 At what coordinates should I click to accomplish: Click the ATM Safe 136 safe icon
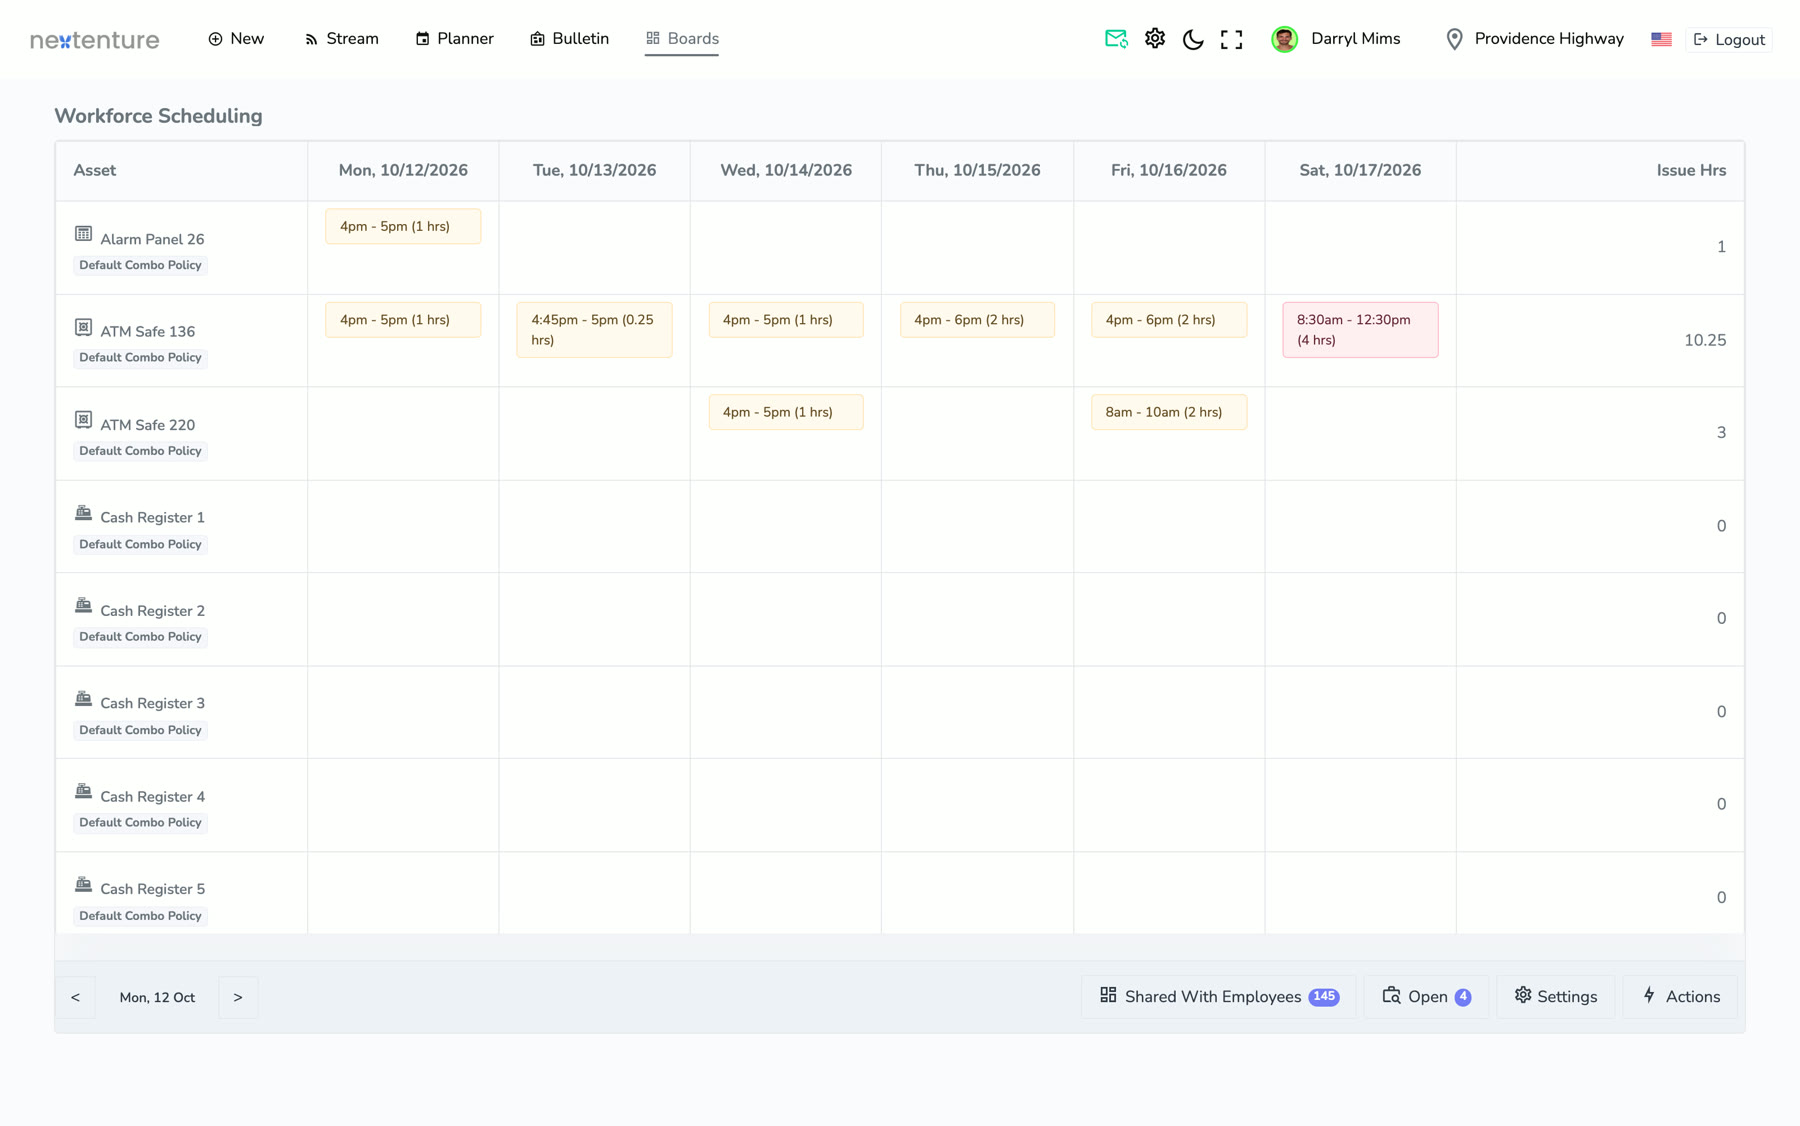coord(83,327)
